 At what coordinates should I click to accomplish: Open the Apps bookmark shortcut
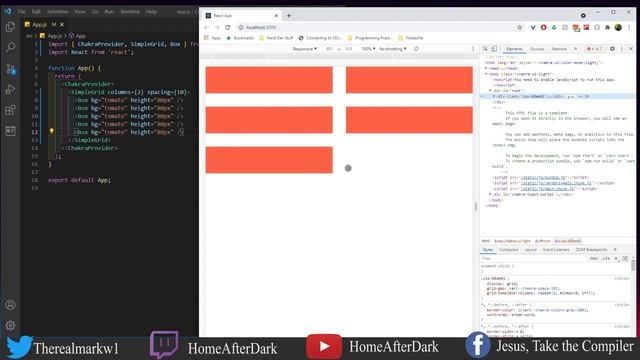212,38
